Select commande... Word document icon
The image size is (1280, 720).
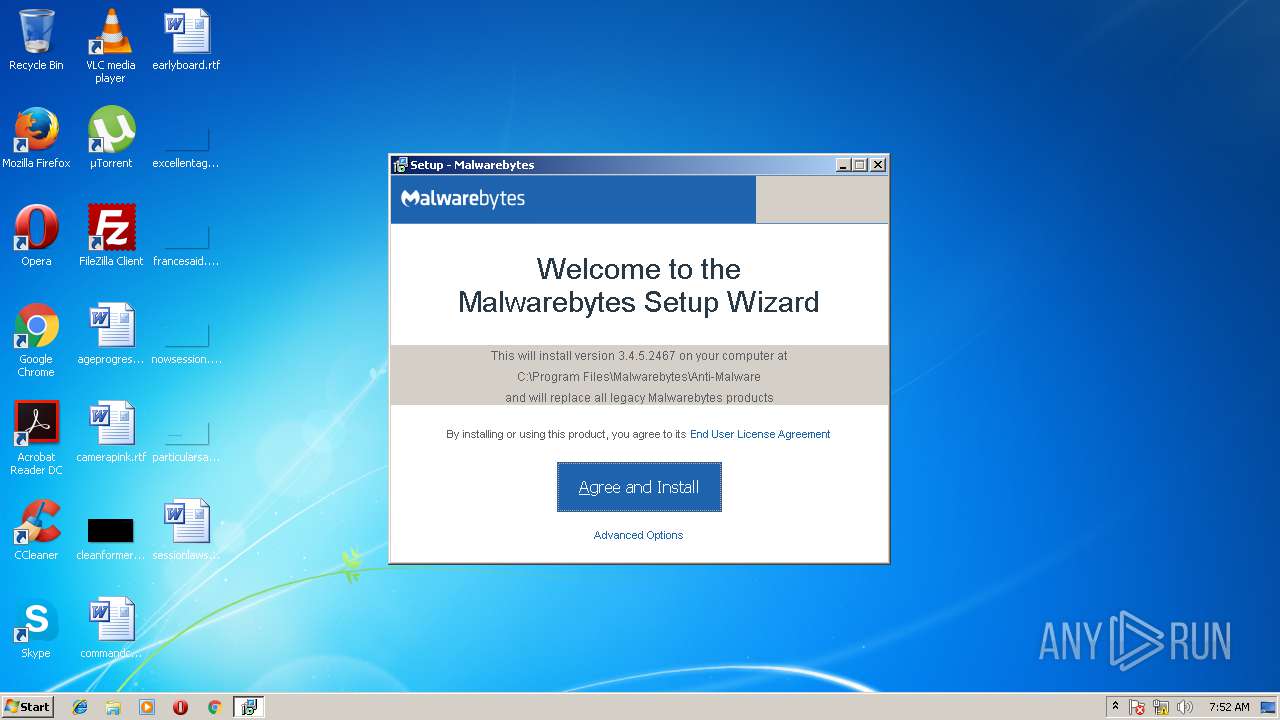tap(111, 628)
